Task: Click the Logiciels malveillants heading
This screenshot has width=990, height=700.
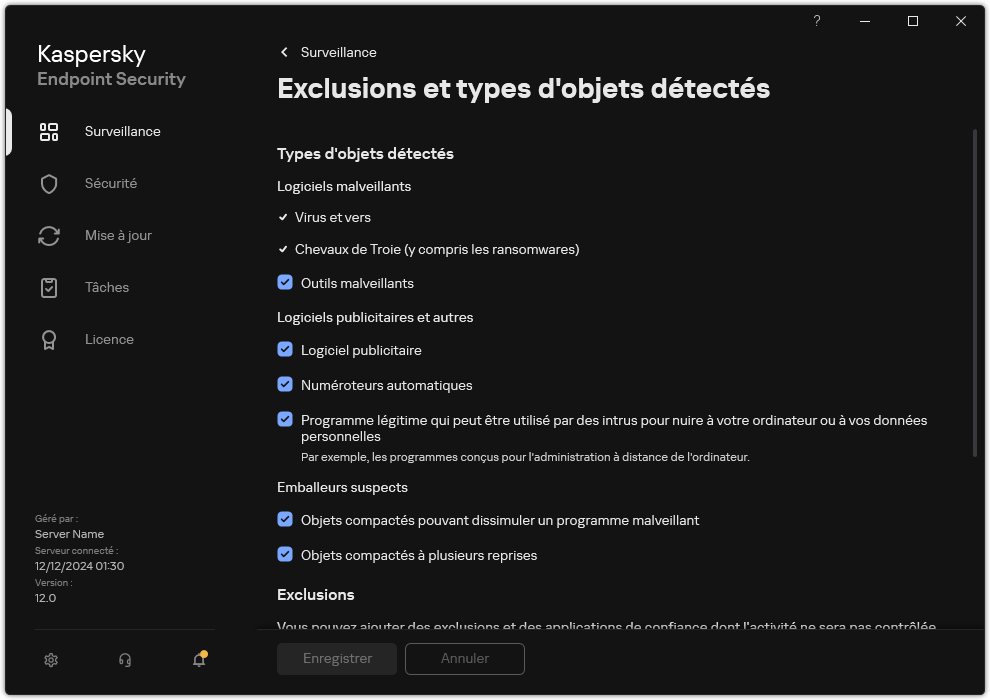Action: pos(344,186)
